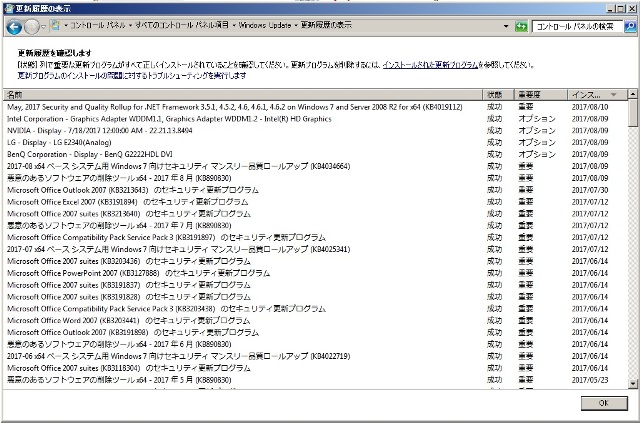Click the greyed Forward arrow button
Viewport: 640px width, 423px height.
[31, 27]
